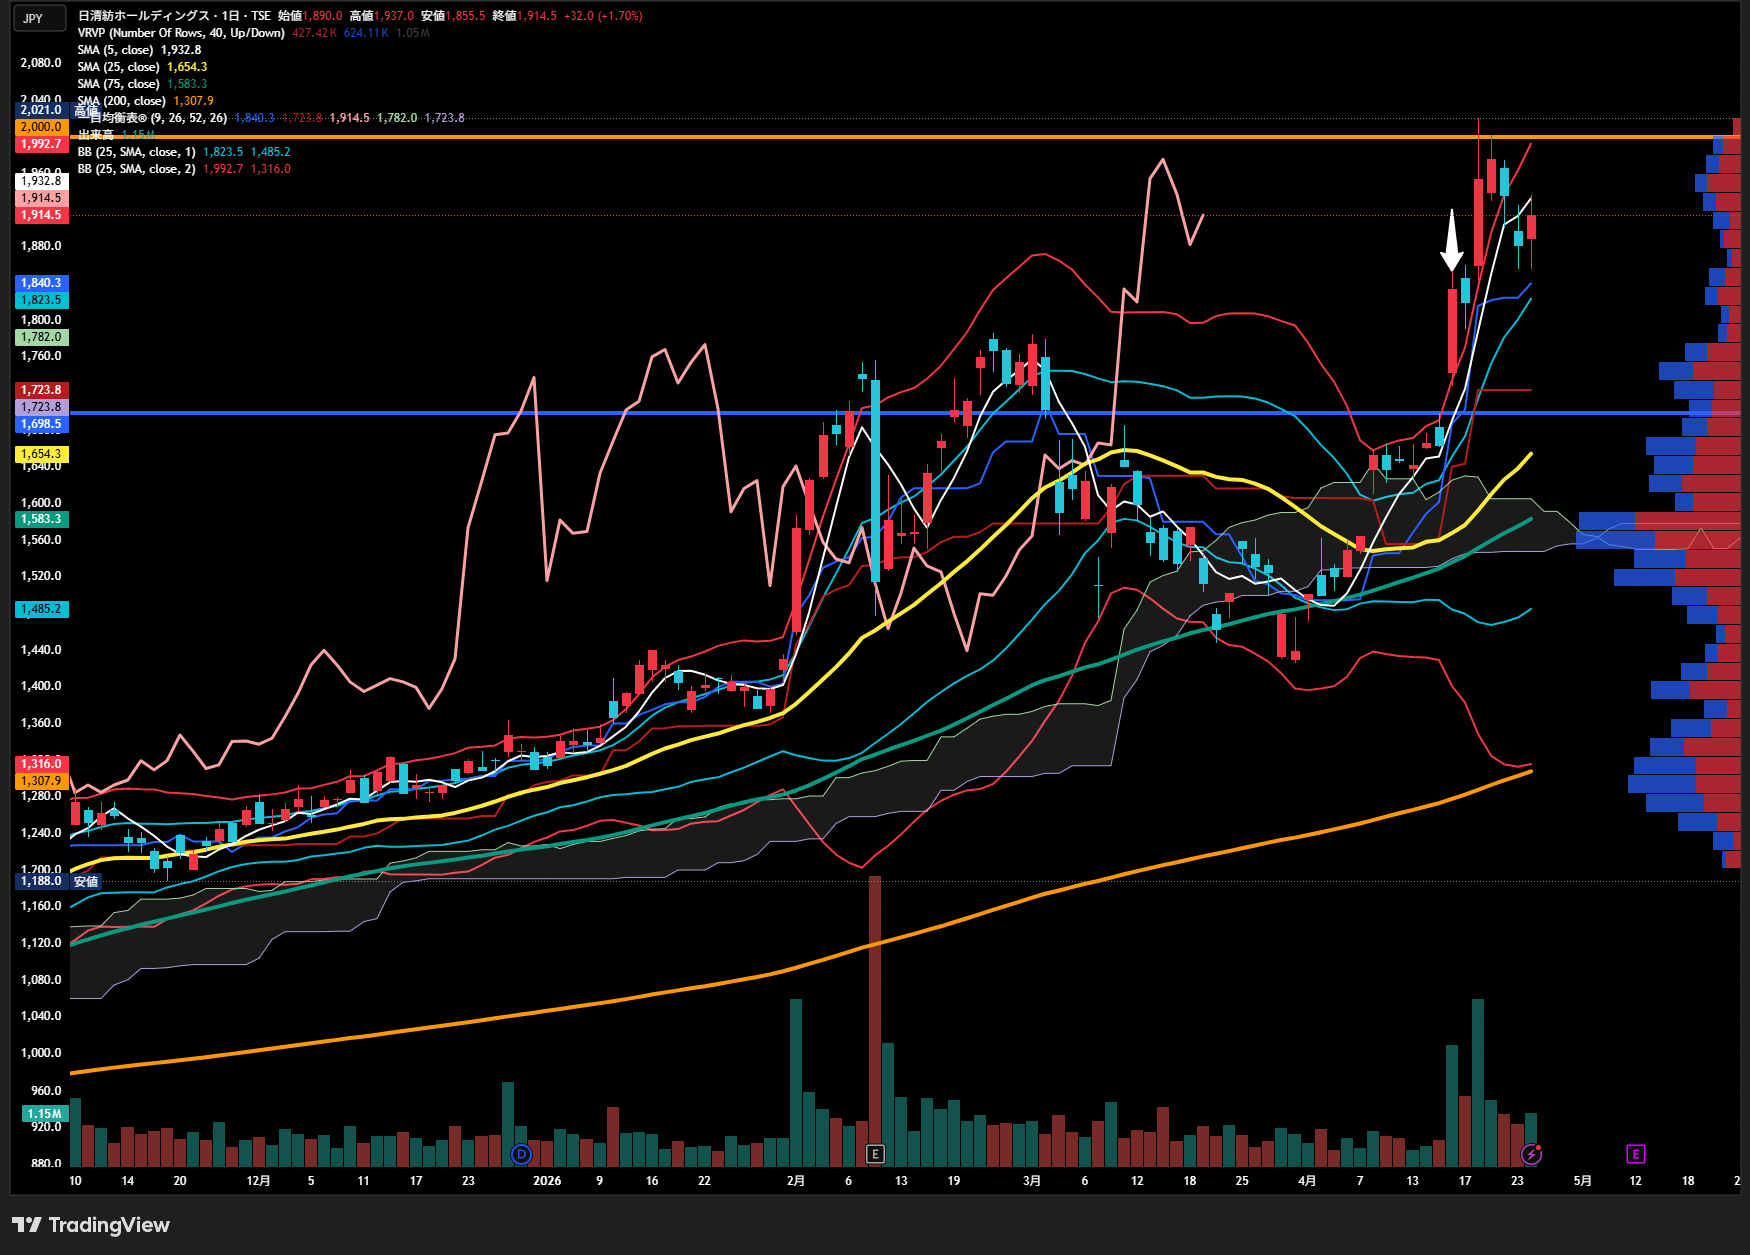Open the JPY currency selector

click(x=34, y=18)
